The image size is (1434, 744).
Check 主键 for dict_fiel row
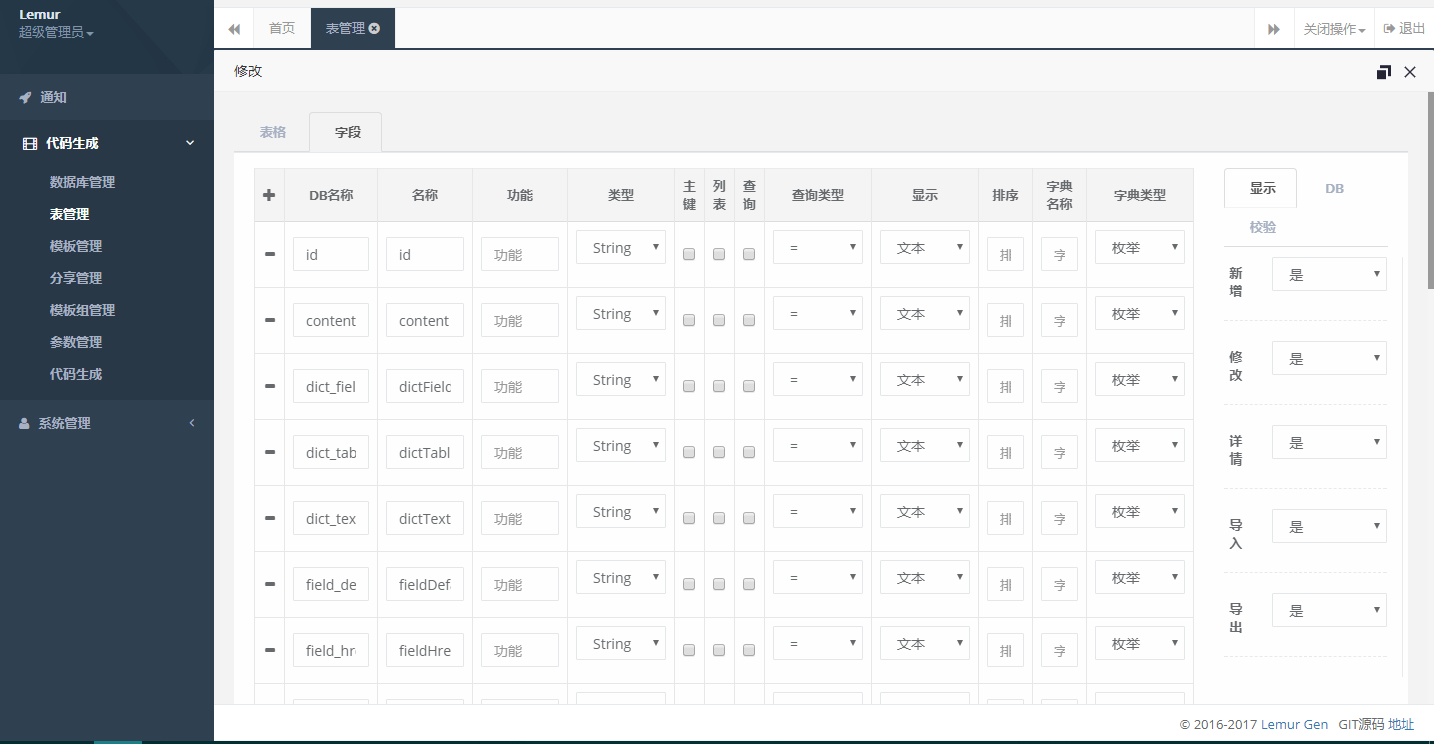click(x=689, y=386)
